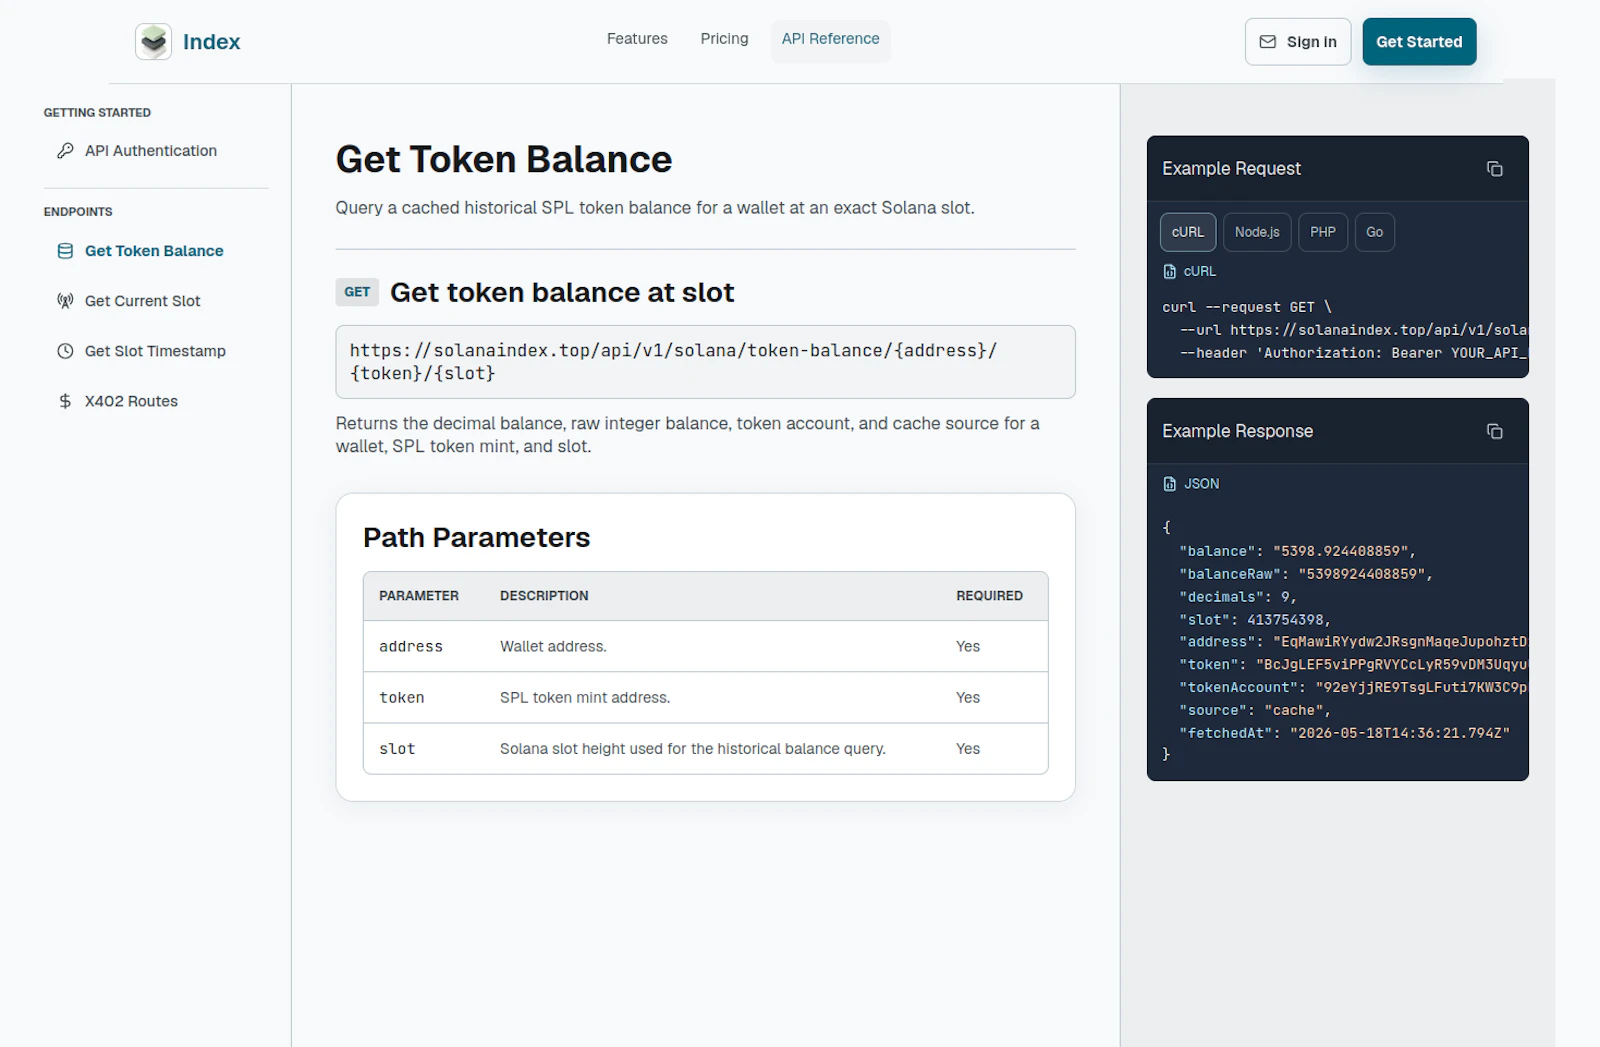Click the 'Get Token Balance' page title
The height and width of the screenshot is (1047, 1600).
504,160
